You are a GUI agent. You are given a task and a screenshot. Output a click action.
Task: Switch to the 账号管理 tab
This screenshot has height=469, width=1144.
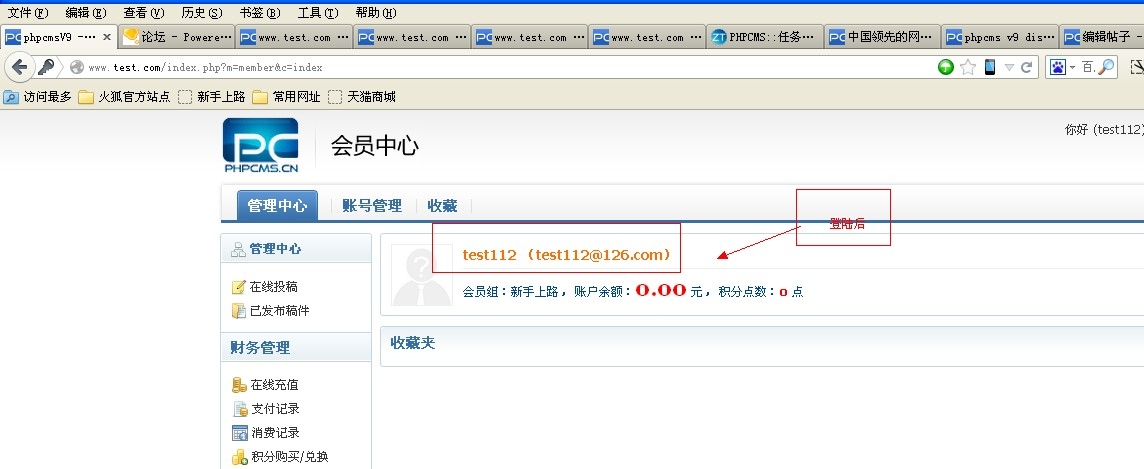[x=372, y=206]
